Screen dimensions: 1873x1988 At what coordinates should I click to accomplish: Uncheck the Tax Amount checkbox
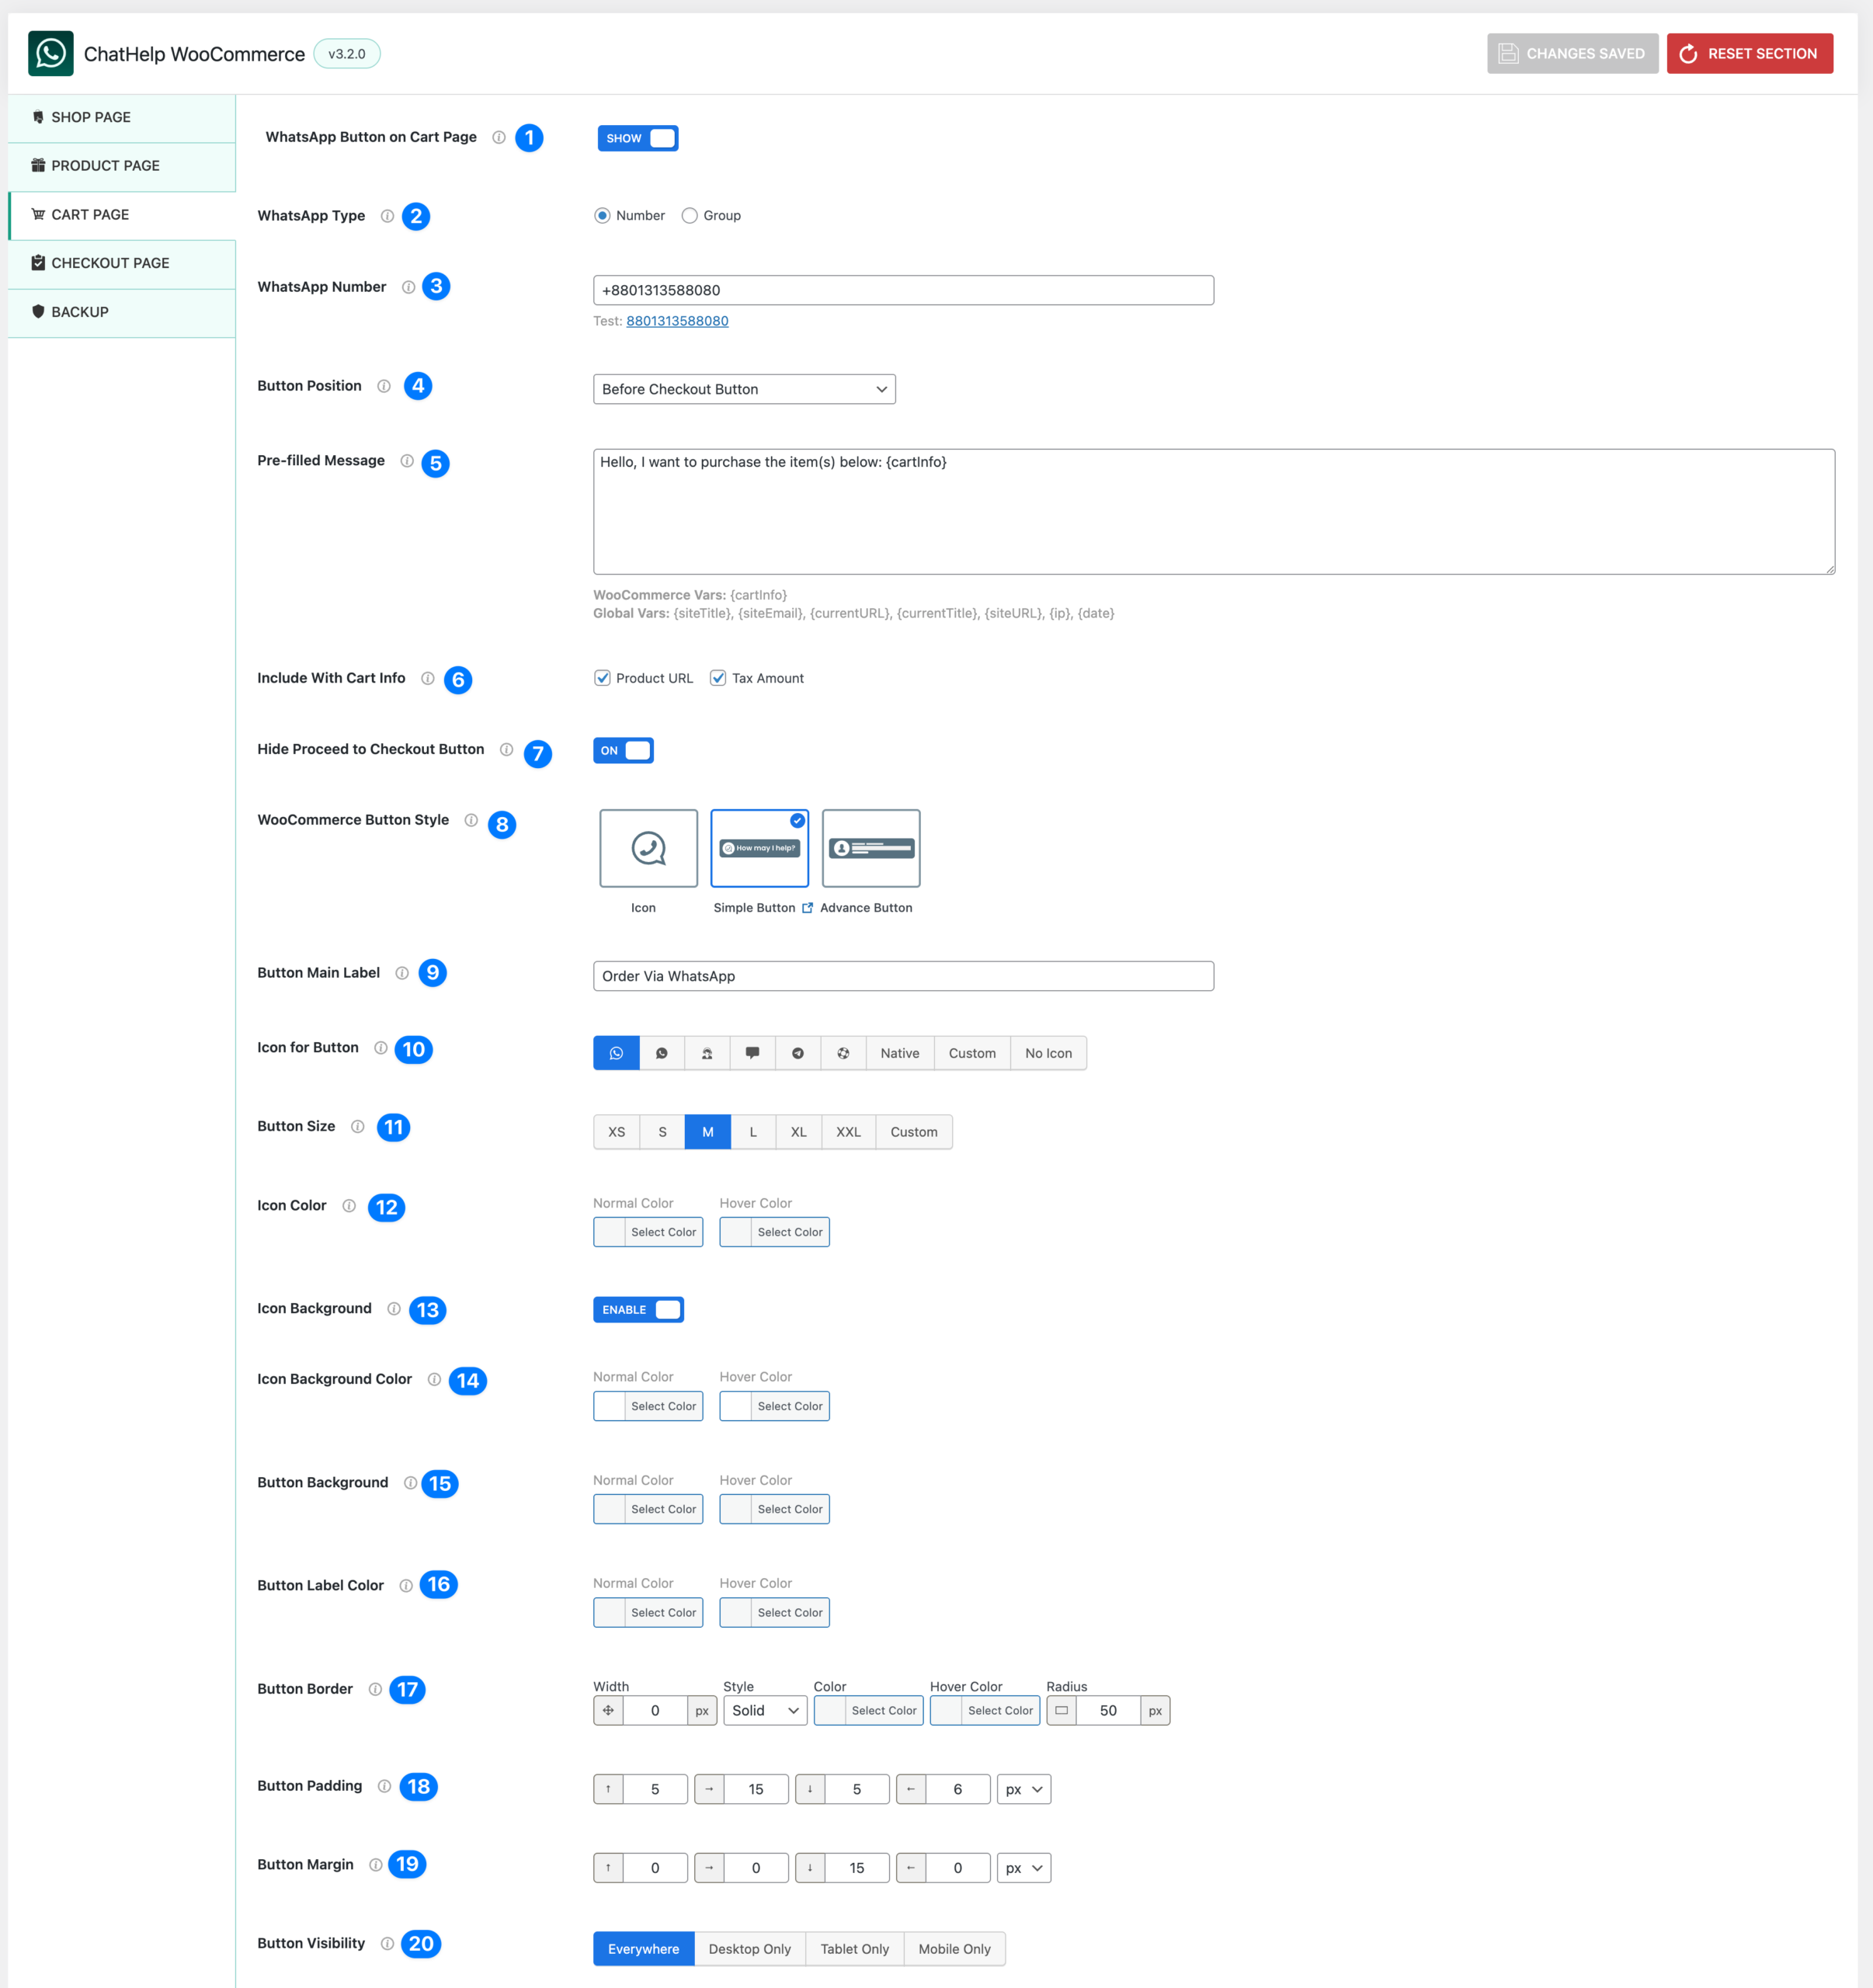[718, 678]
